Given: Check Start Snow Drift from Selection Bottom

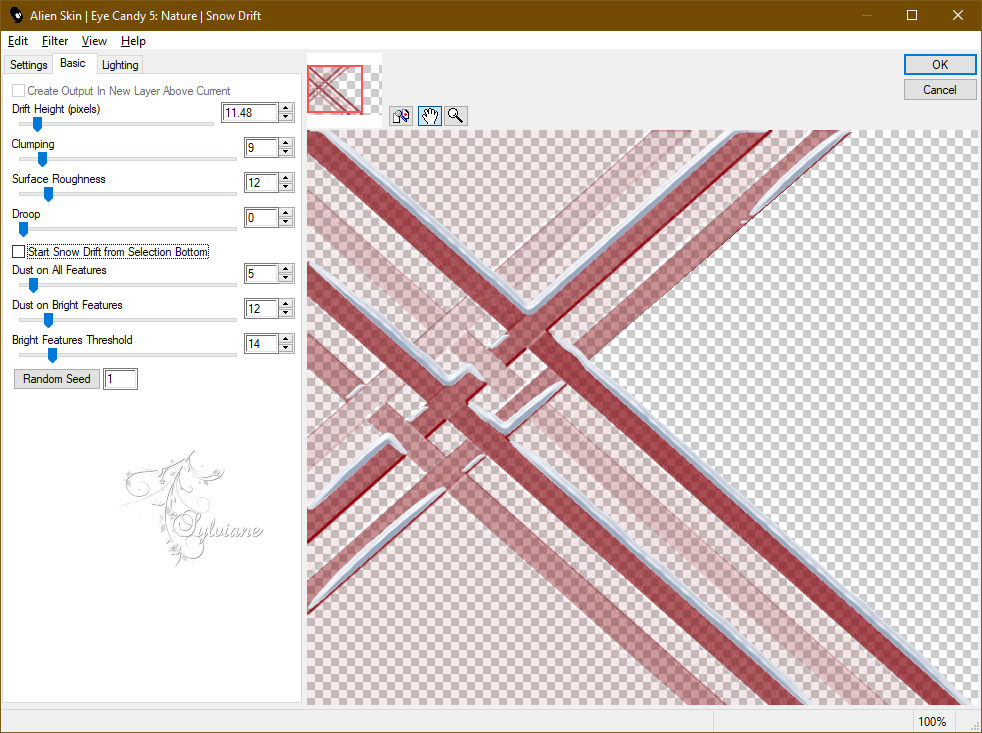Looking at the screenshot, I should (x=19, y=252).
